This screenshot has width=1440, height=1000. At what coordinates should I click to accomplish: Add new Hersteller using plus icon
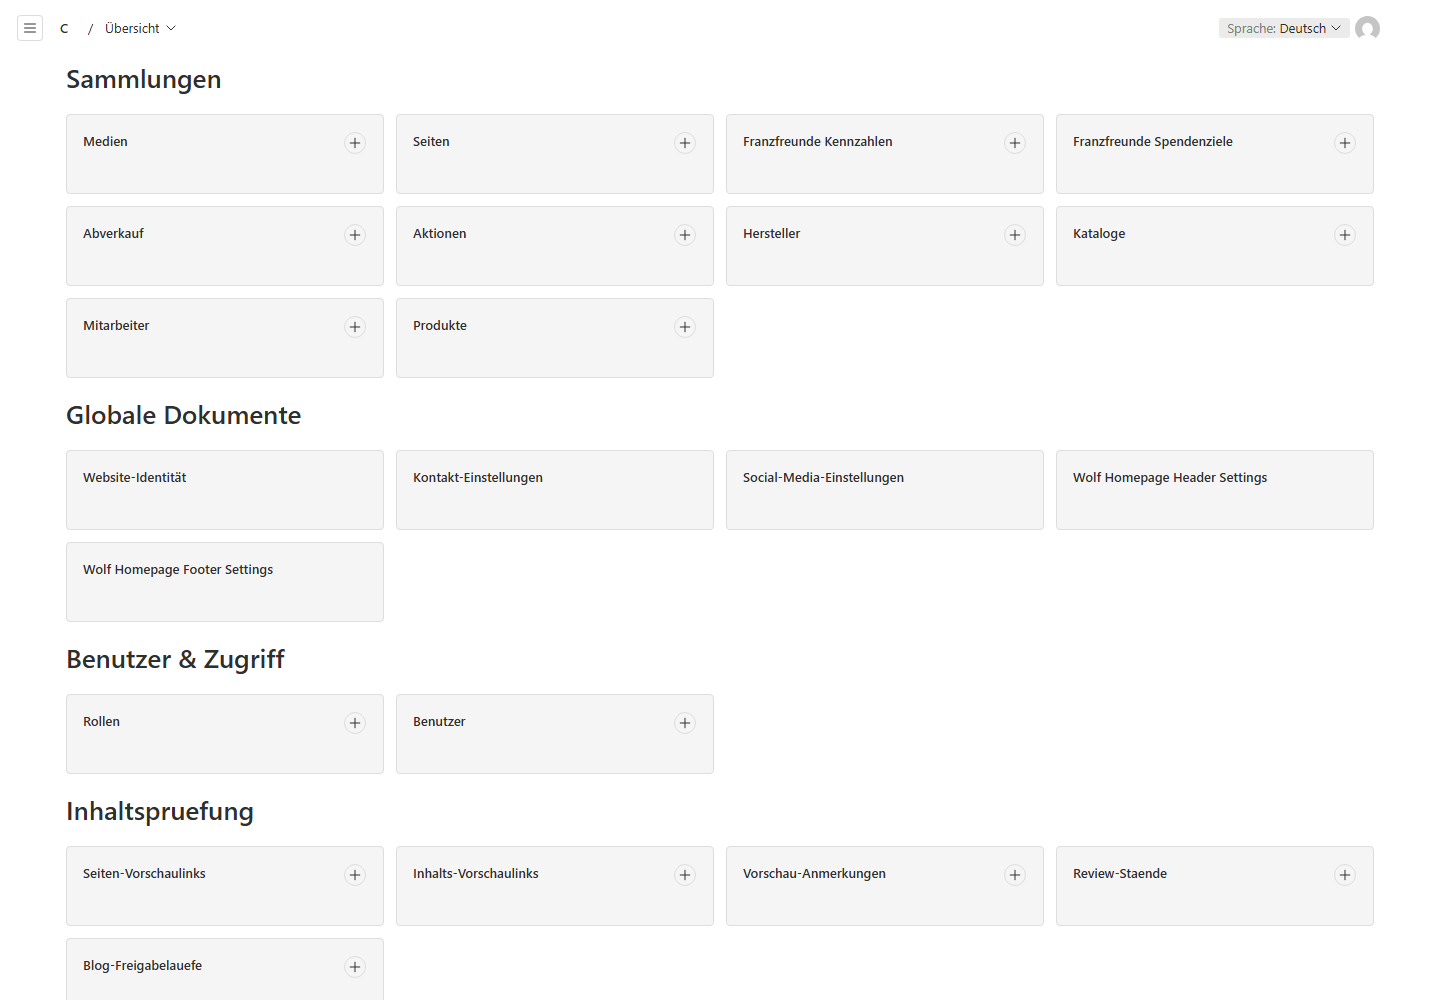point(1015,235)
